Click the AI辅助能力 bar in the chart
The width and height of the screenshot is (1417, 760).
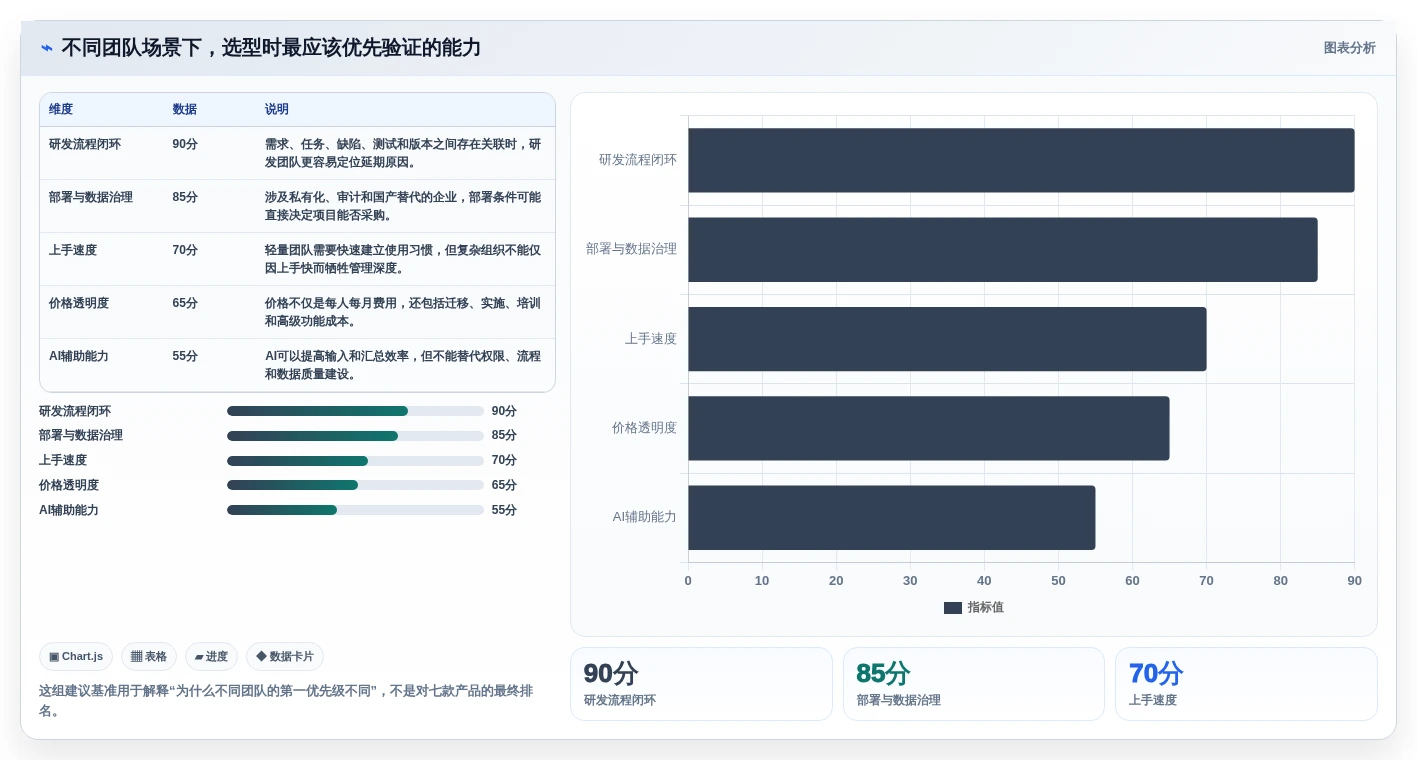click(892, 517)
